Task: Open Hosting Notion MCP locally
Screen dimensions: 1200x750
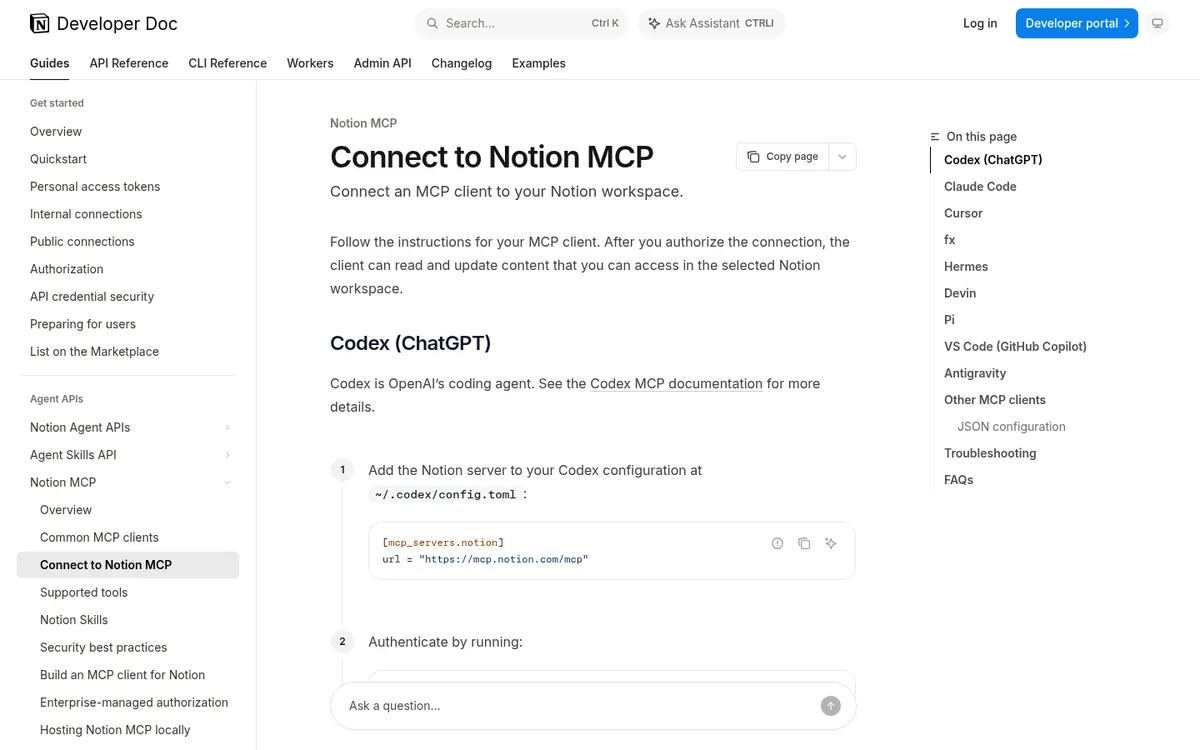Action: point(115,730)
